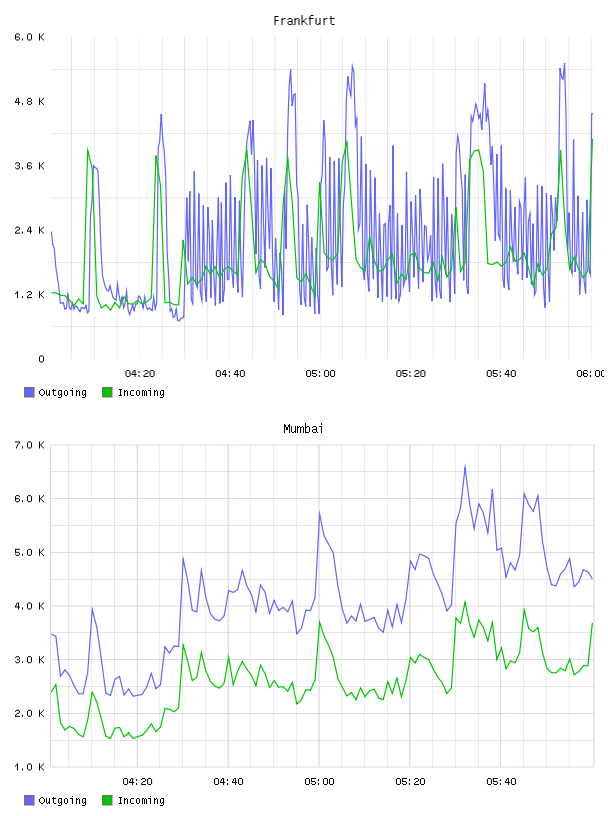Click the 05:20 time label on Mumbai chart
This screenshot has width=608, height=816.
pos(410,782)
